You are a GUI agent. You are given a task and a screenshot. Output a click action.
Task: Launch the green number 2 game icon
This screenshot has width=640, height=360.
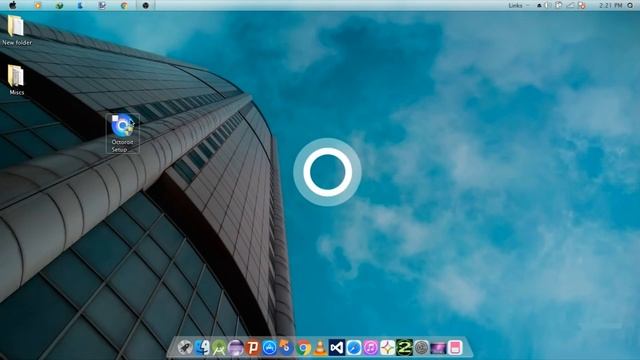(404, 348)
